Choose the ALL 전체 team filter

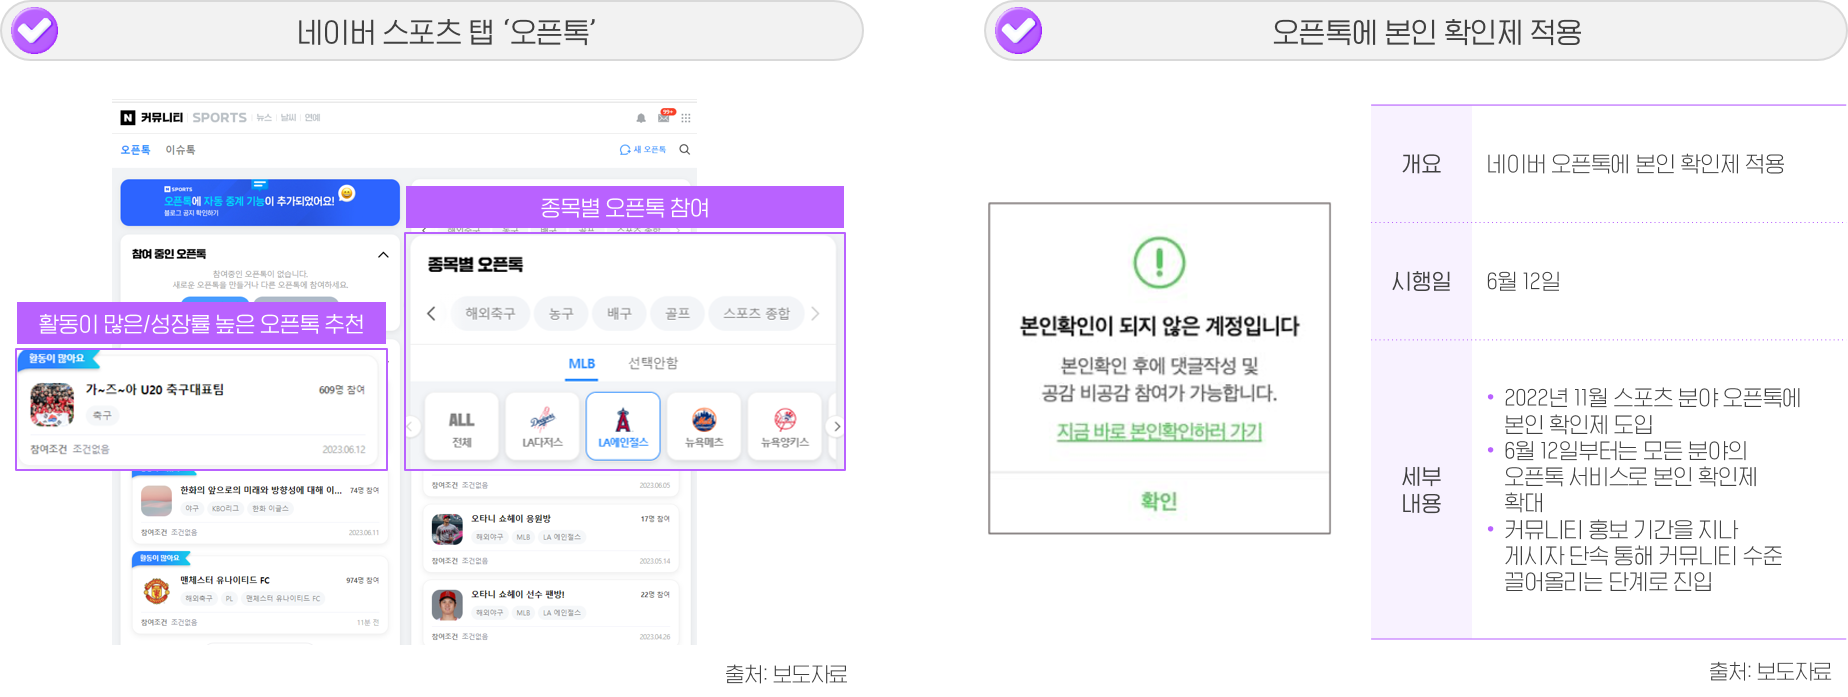(x=461, y=426)
